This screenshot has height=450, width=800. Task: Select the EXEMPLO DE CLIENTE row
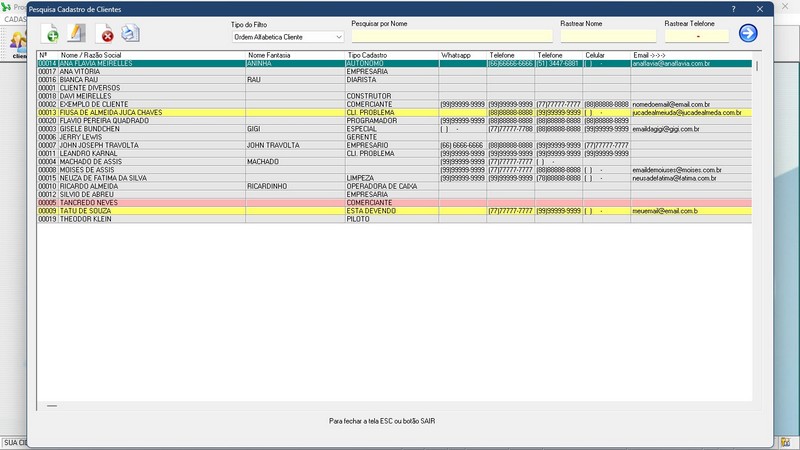(x=394, y=105)
